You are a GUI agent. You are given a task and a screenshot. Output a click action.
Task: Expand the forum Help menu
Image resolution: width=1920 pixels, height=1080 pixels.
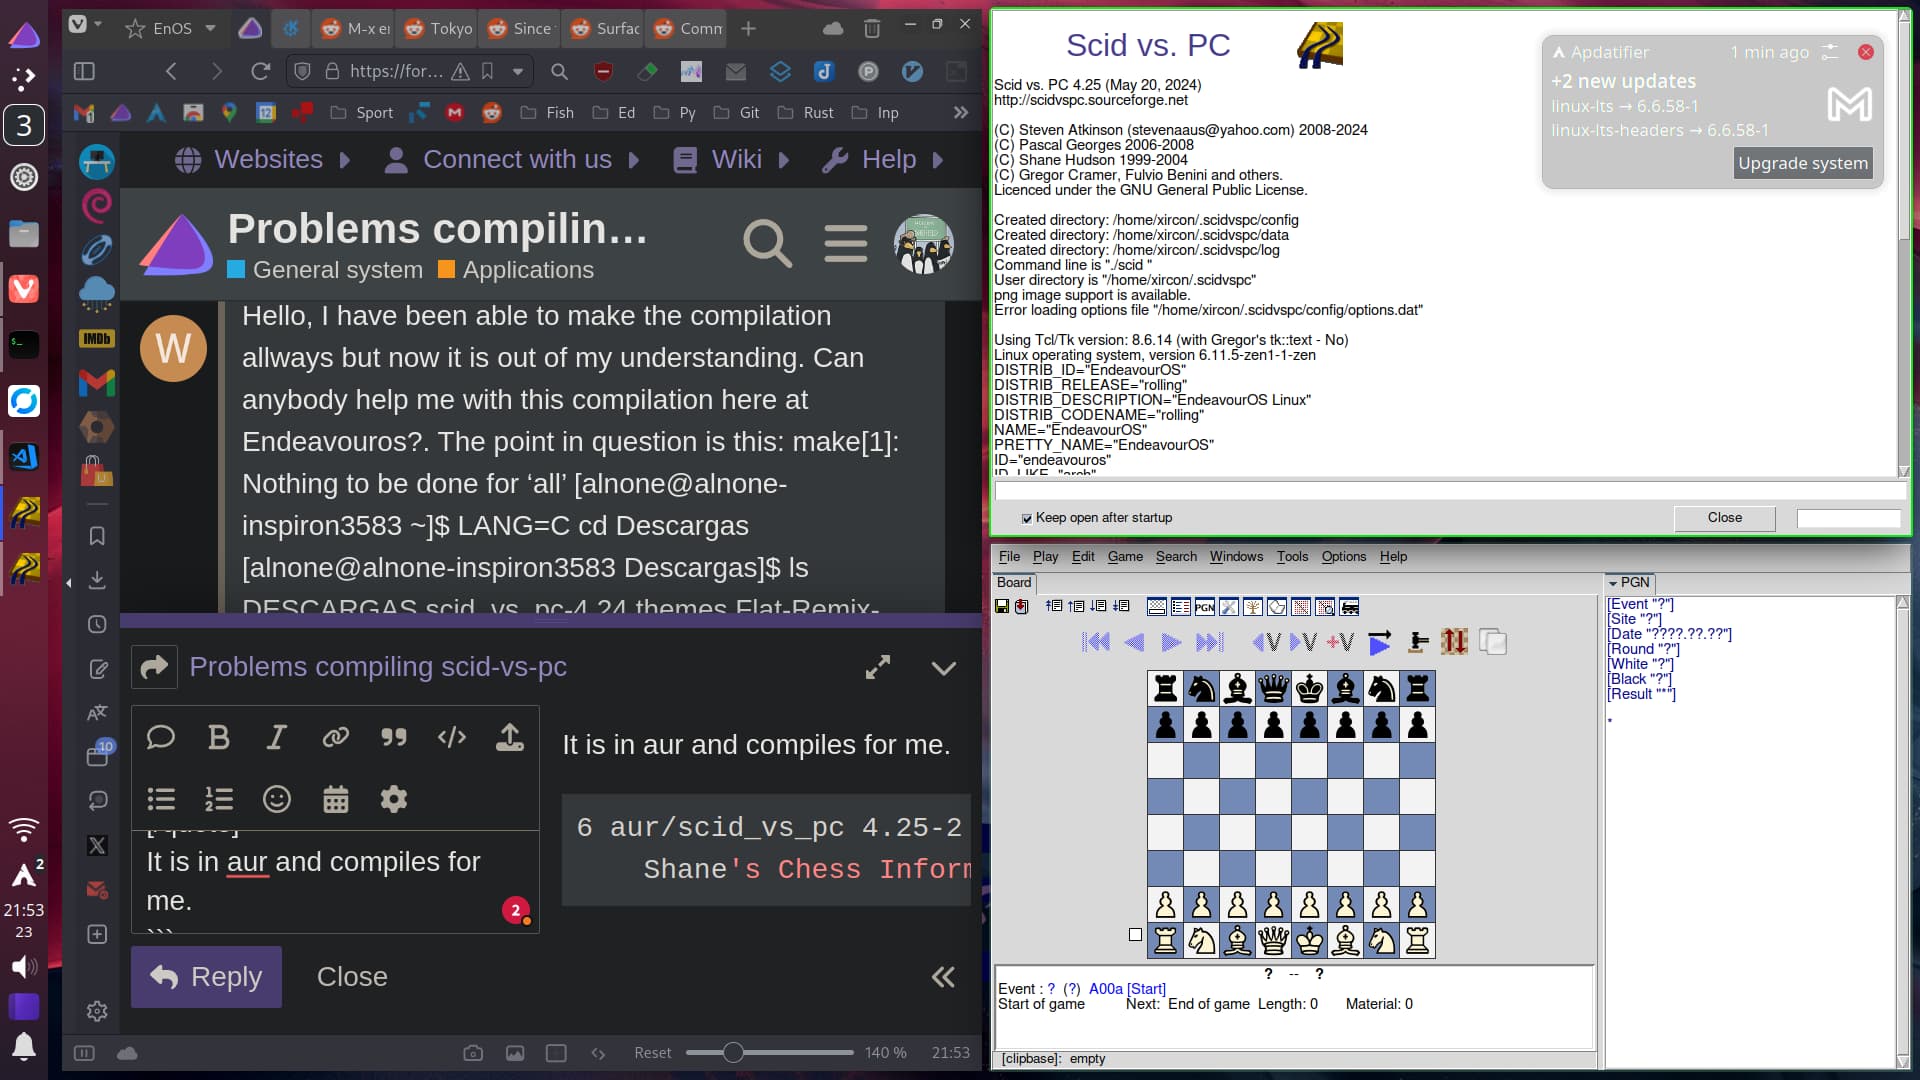coord(883,159)
